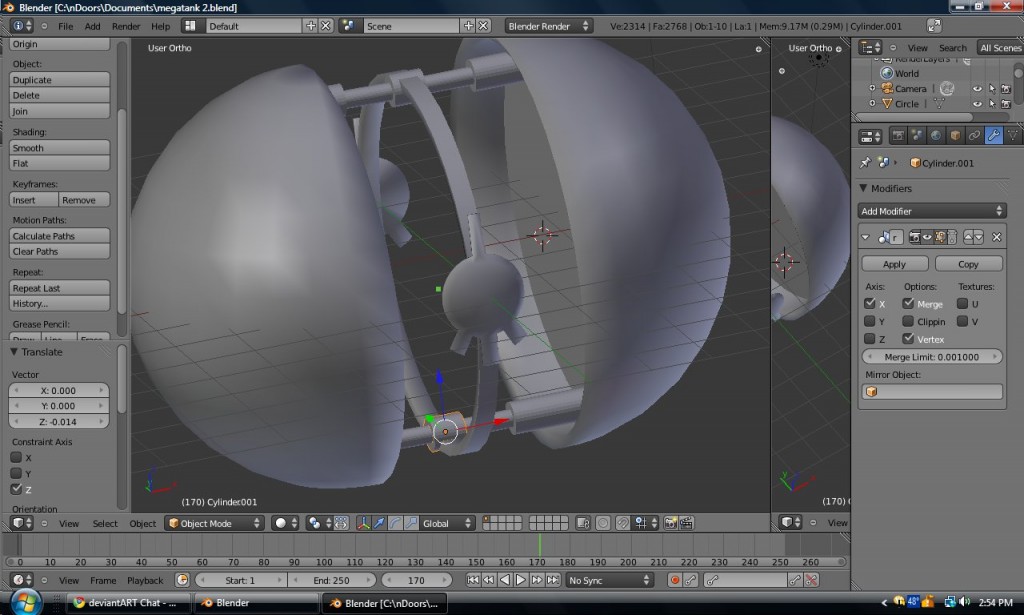Remove the Mirror modifier with X icon

[996, 237]
